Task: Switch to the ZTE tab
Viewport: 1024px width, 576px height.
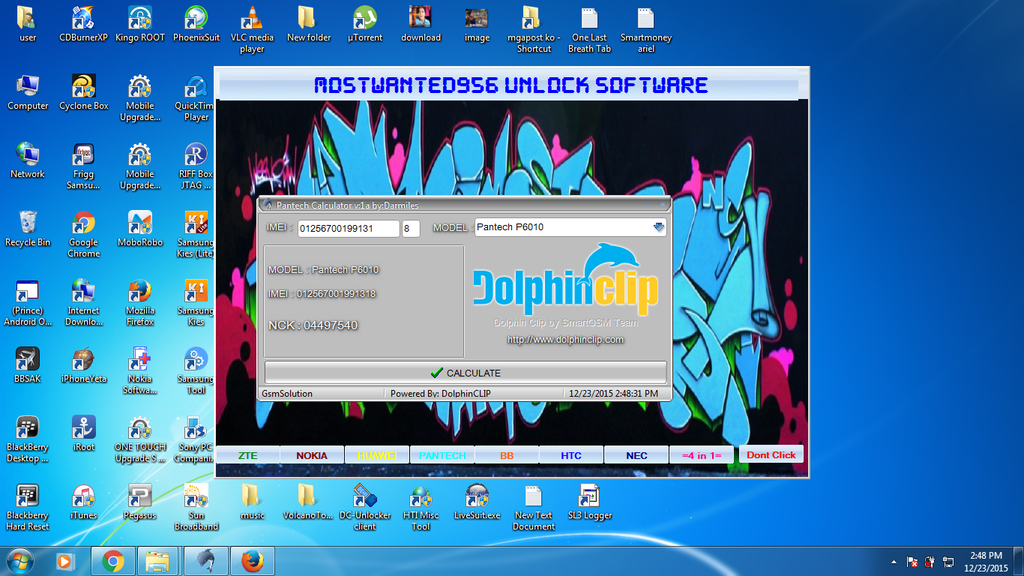Action: pyautogui.click(x=247, y=455)
